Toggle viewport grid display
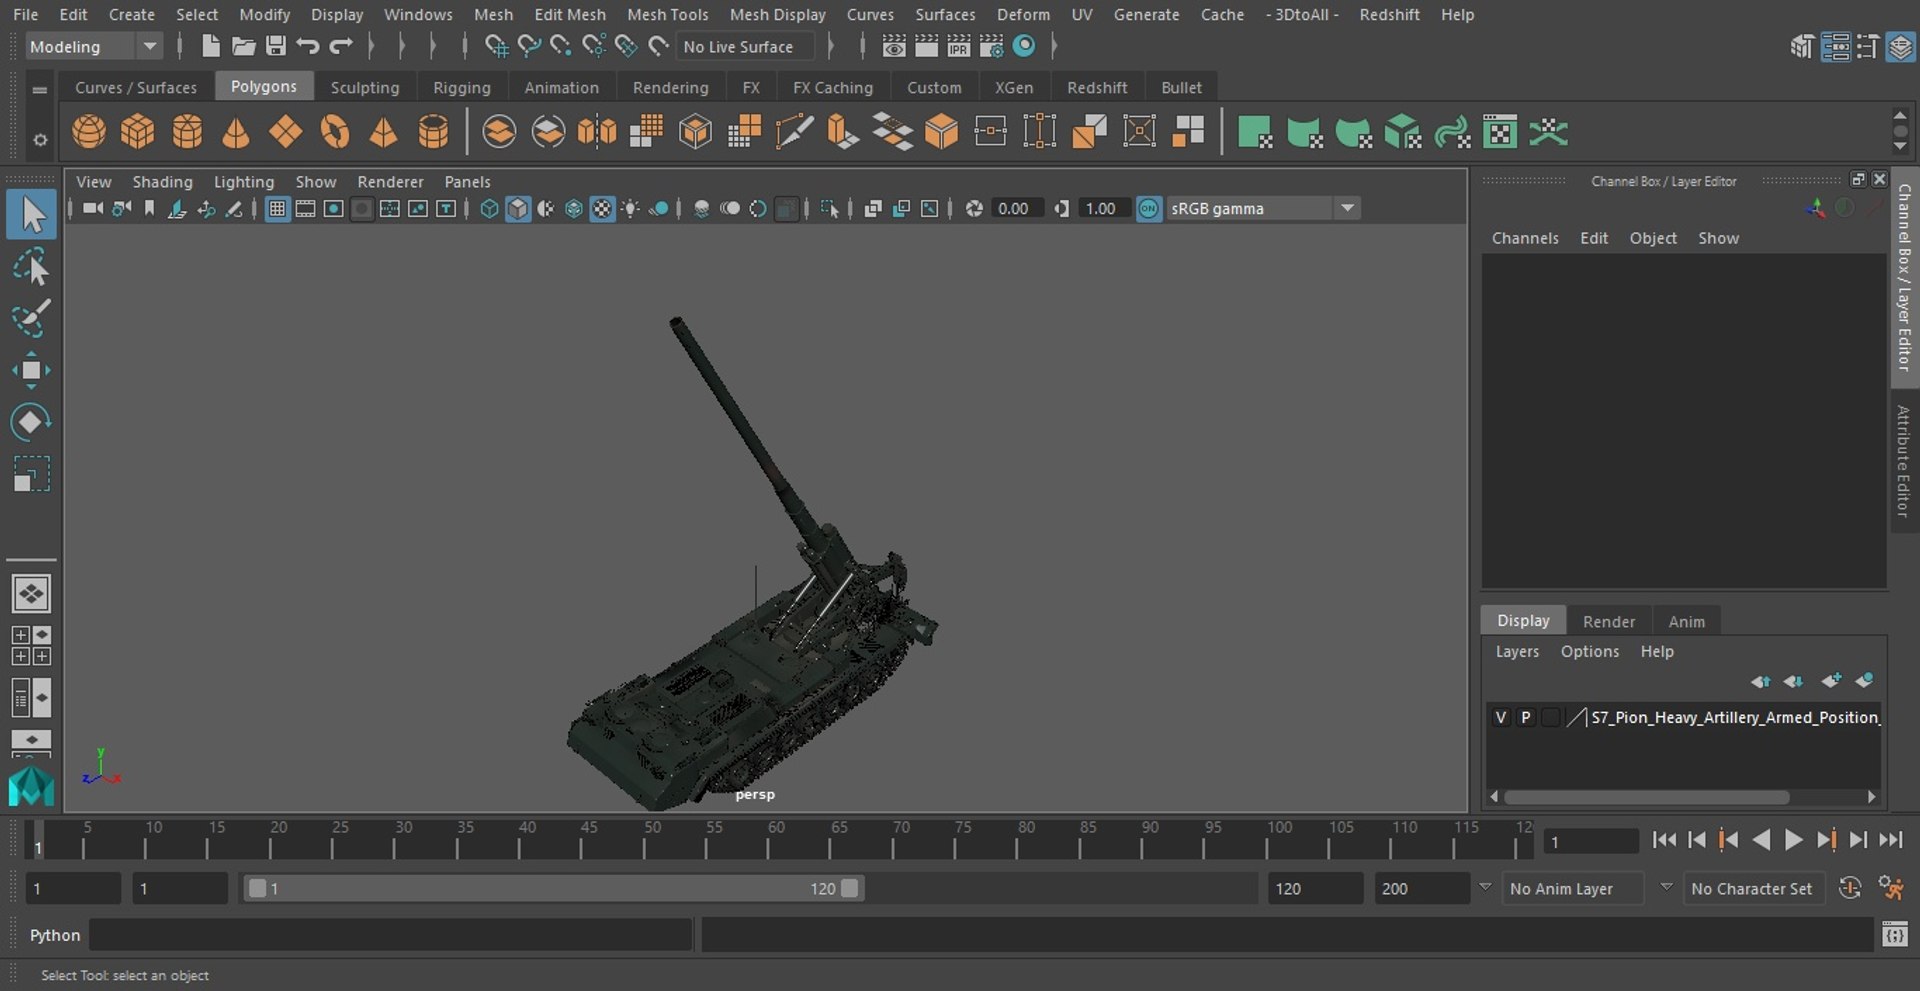The width and height of the screenshot is (1920, 991). [x=277, y=208]
